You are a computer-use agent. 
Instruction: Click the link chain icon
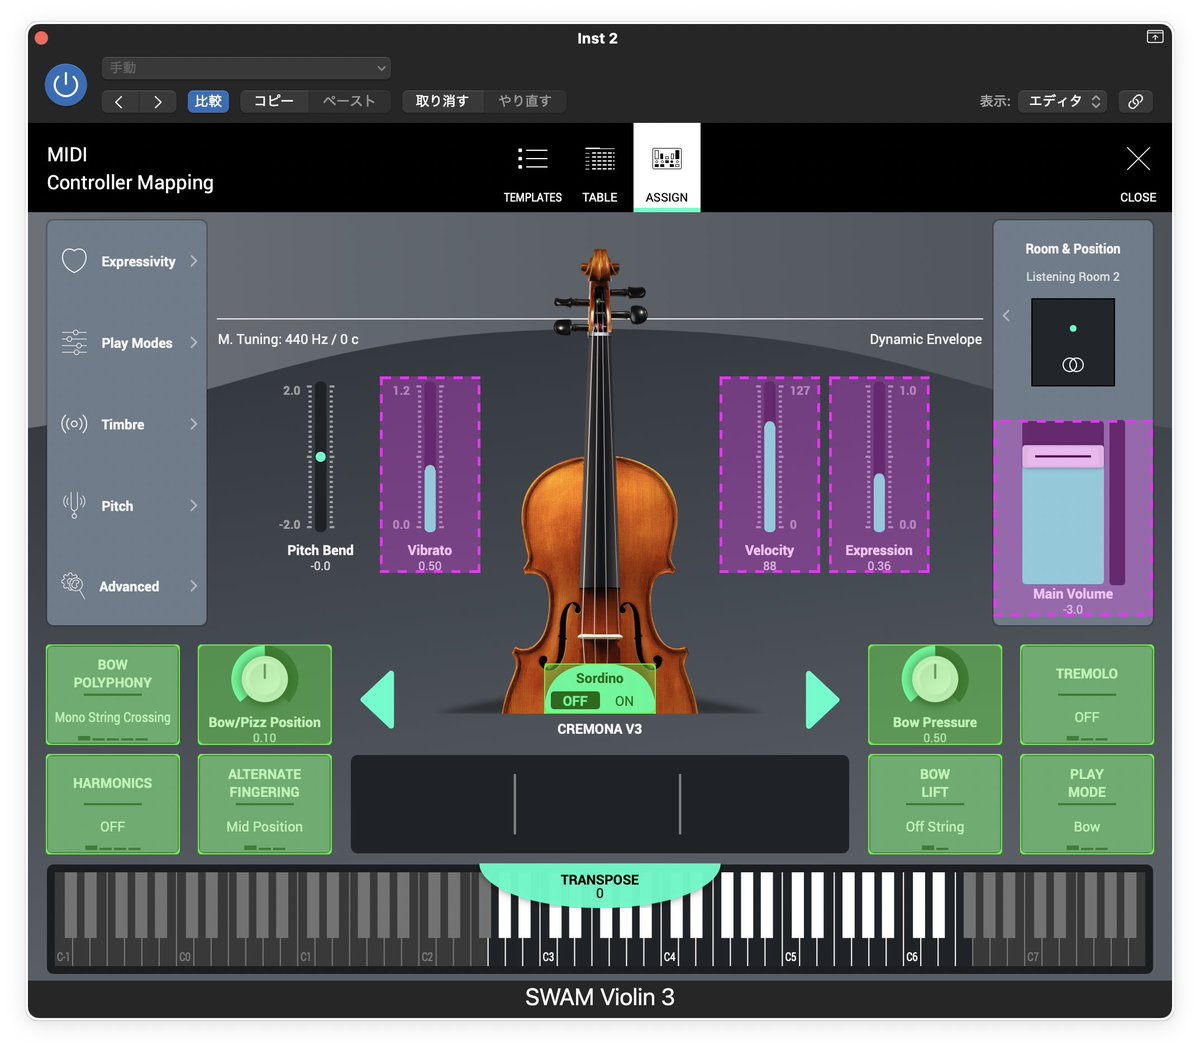[1136, 101]
